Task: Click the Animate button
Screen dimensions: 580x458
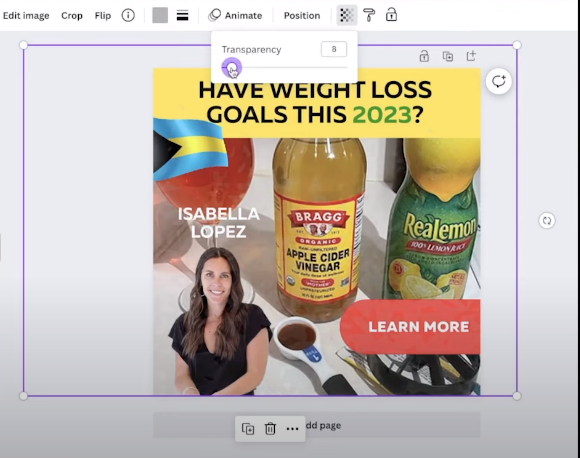Action: click(235, 16)
